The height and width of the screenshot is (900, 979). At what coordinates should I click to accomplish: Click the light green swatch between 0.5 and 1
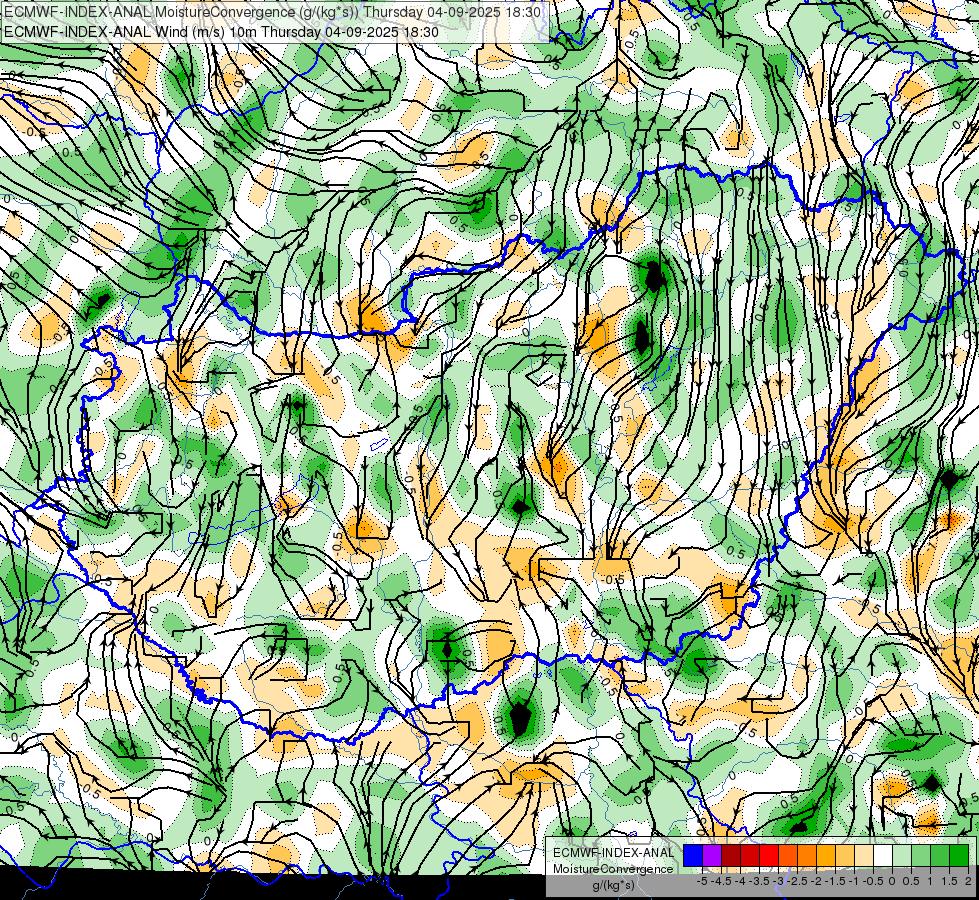point(921,856)
